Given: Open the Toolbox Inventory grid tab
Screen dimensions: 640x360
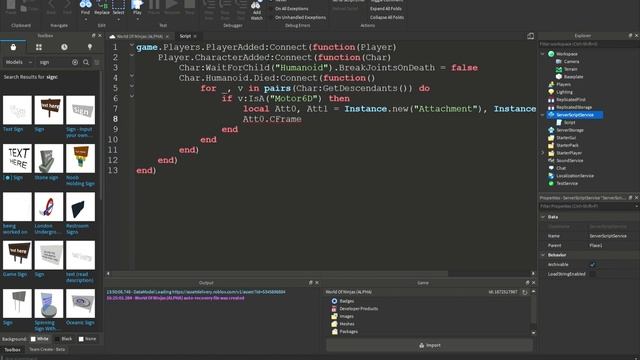Looking at the screenshot, I should pyautogui.click(x=39, y=47).
